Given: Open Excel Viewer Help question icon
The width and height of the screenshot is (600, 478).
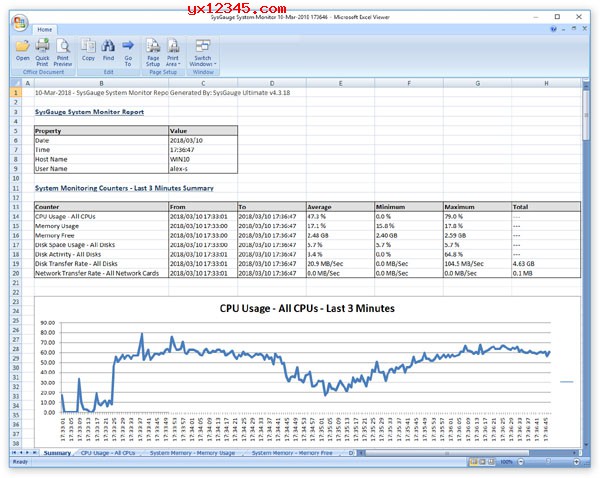Looking at the screenshot, I should coord(553,29).
